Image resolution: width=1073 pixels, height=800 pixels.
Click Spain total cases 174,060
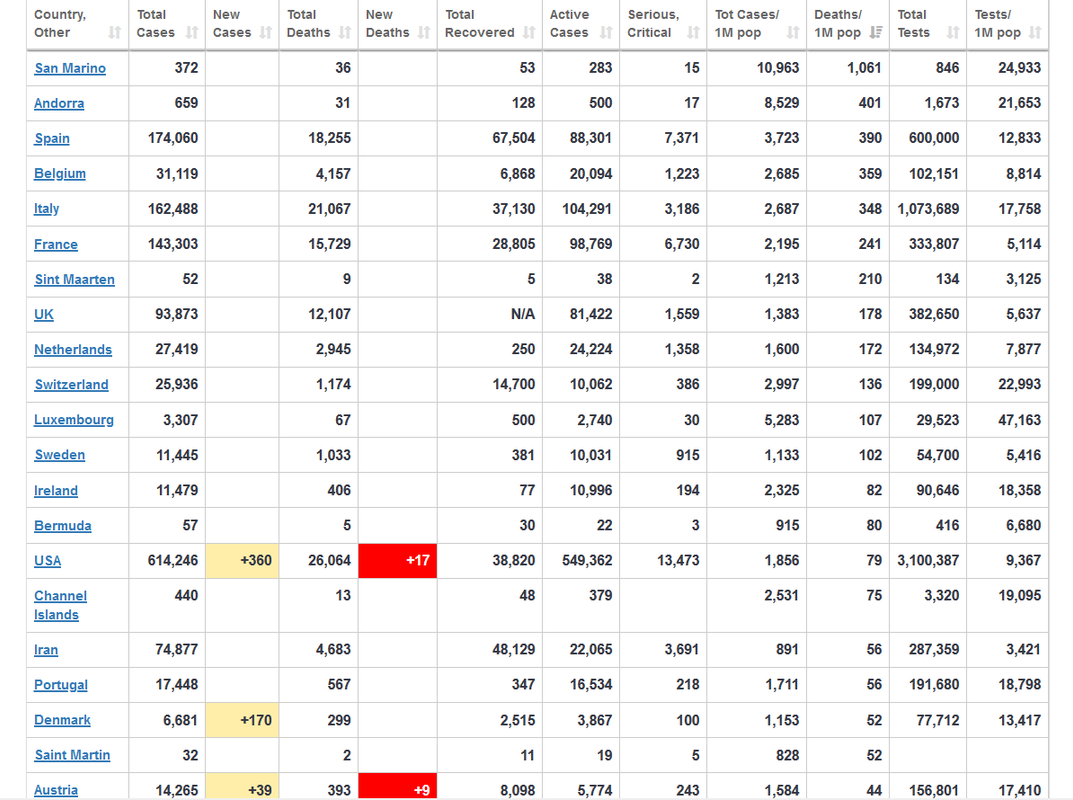[173, 138]
